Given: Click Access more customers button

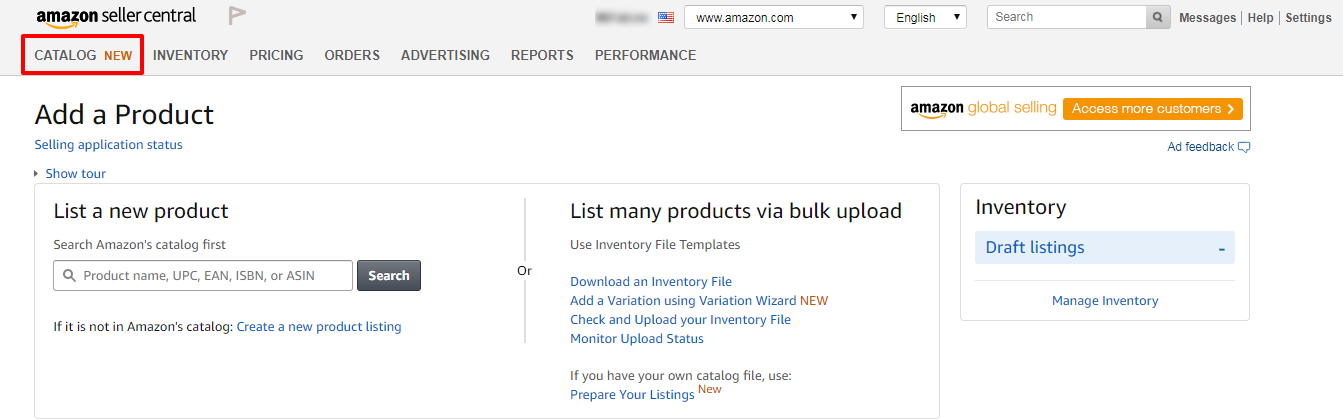Looking at the screenshot, I should coord(1153,109).
